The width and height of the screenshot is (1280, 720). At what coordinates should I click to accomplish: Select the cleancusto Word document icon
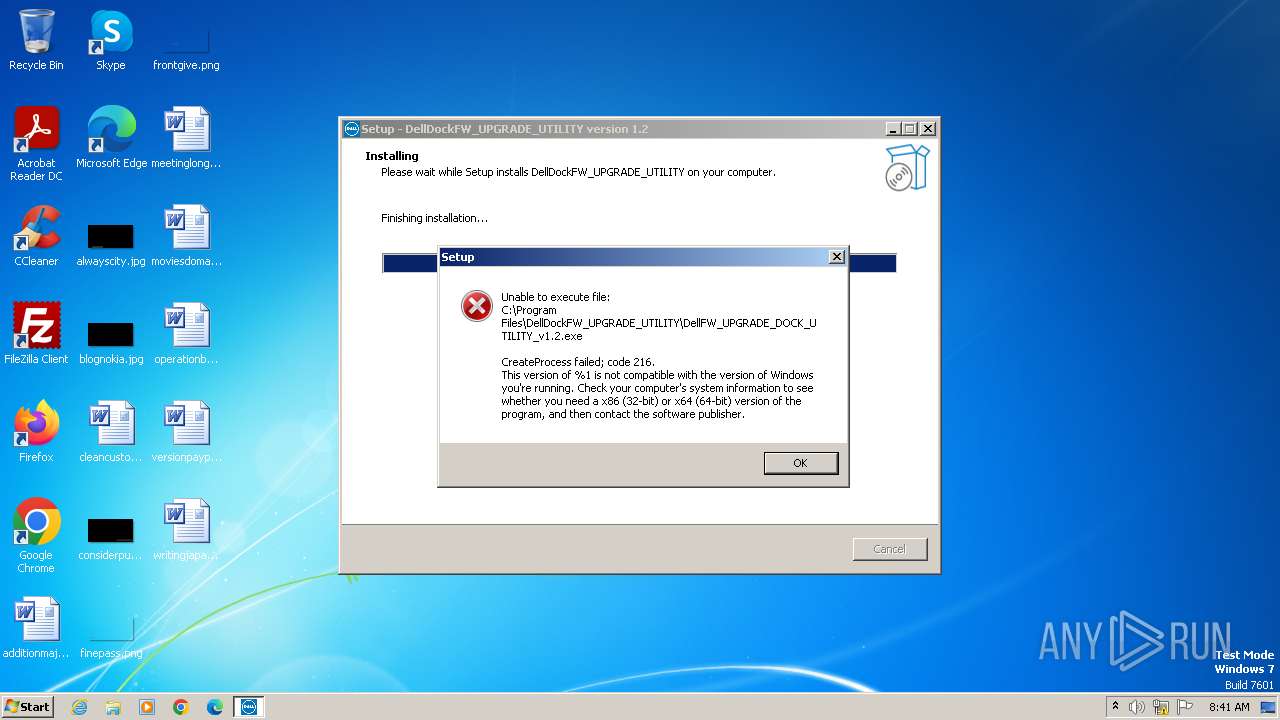click(111, 432)
